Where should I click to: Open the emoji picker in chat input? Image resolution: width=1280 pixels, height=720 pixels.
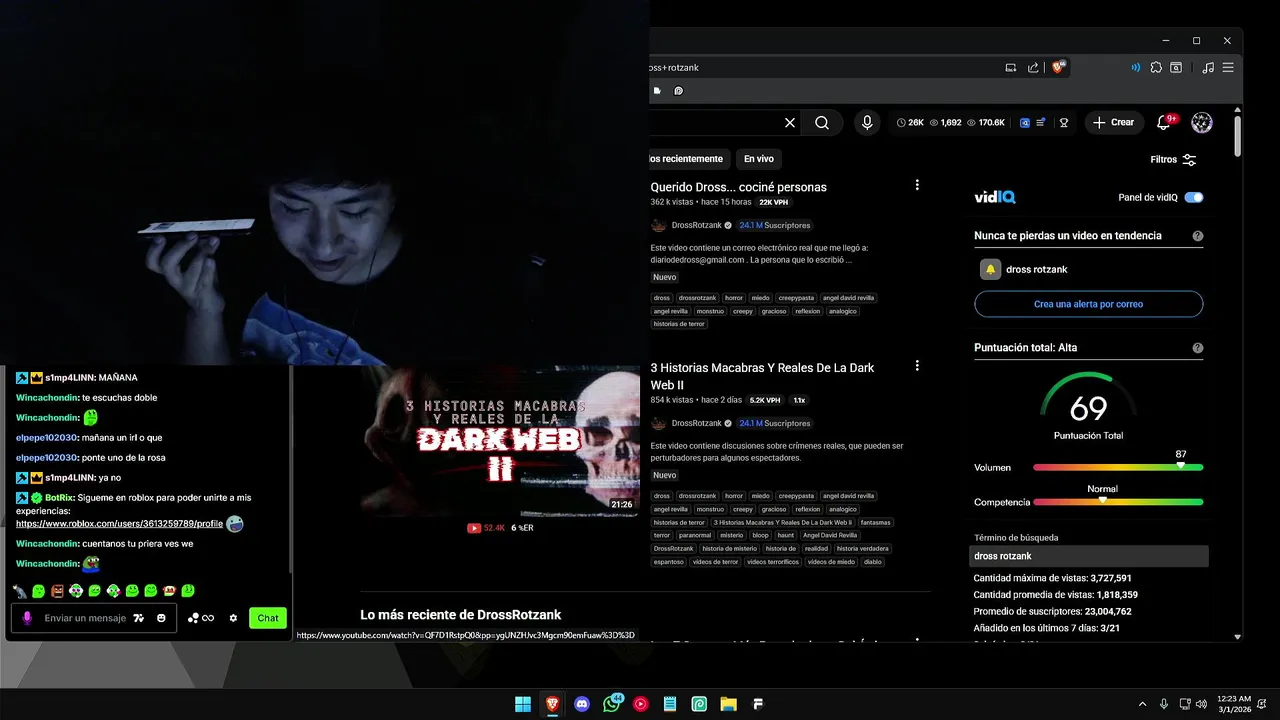point(161,618)
